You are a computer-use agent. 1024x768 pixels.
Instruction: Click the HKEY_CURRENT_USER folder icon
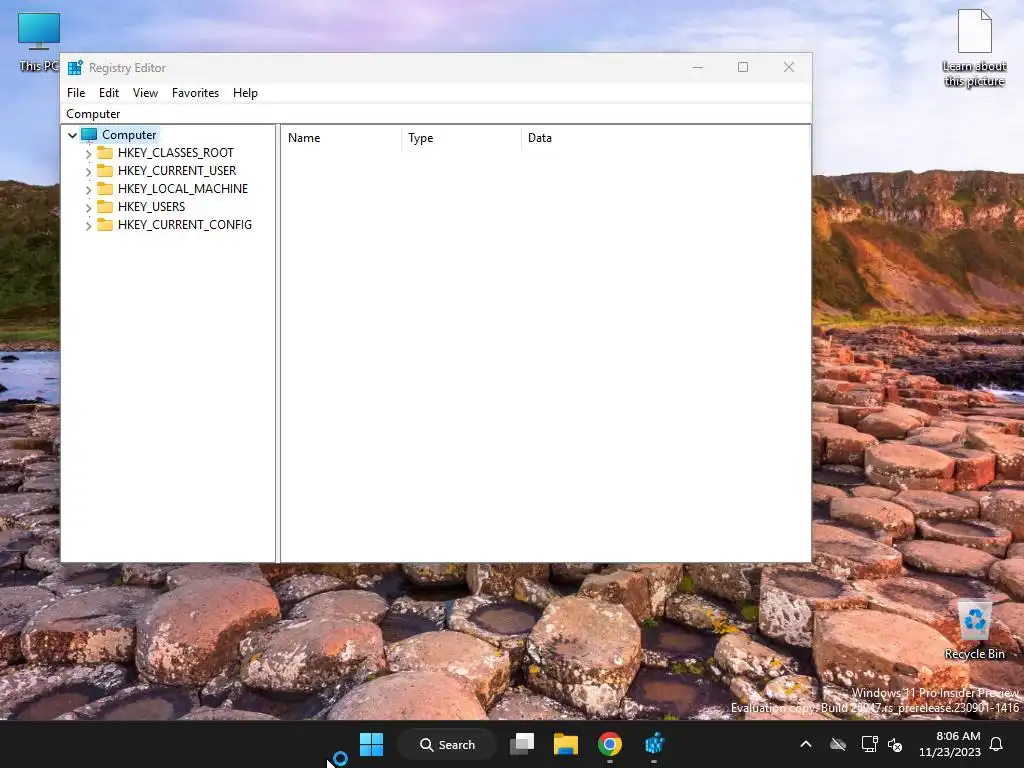[x=104, y=170]
